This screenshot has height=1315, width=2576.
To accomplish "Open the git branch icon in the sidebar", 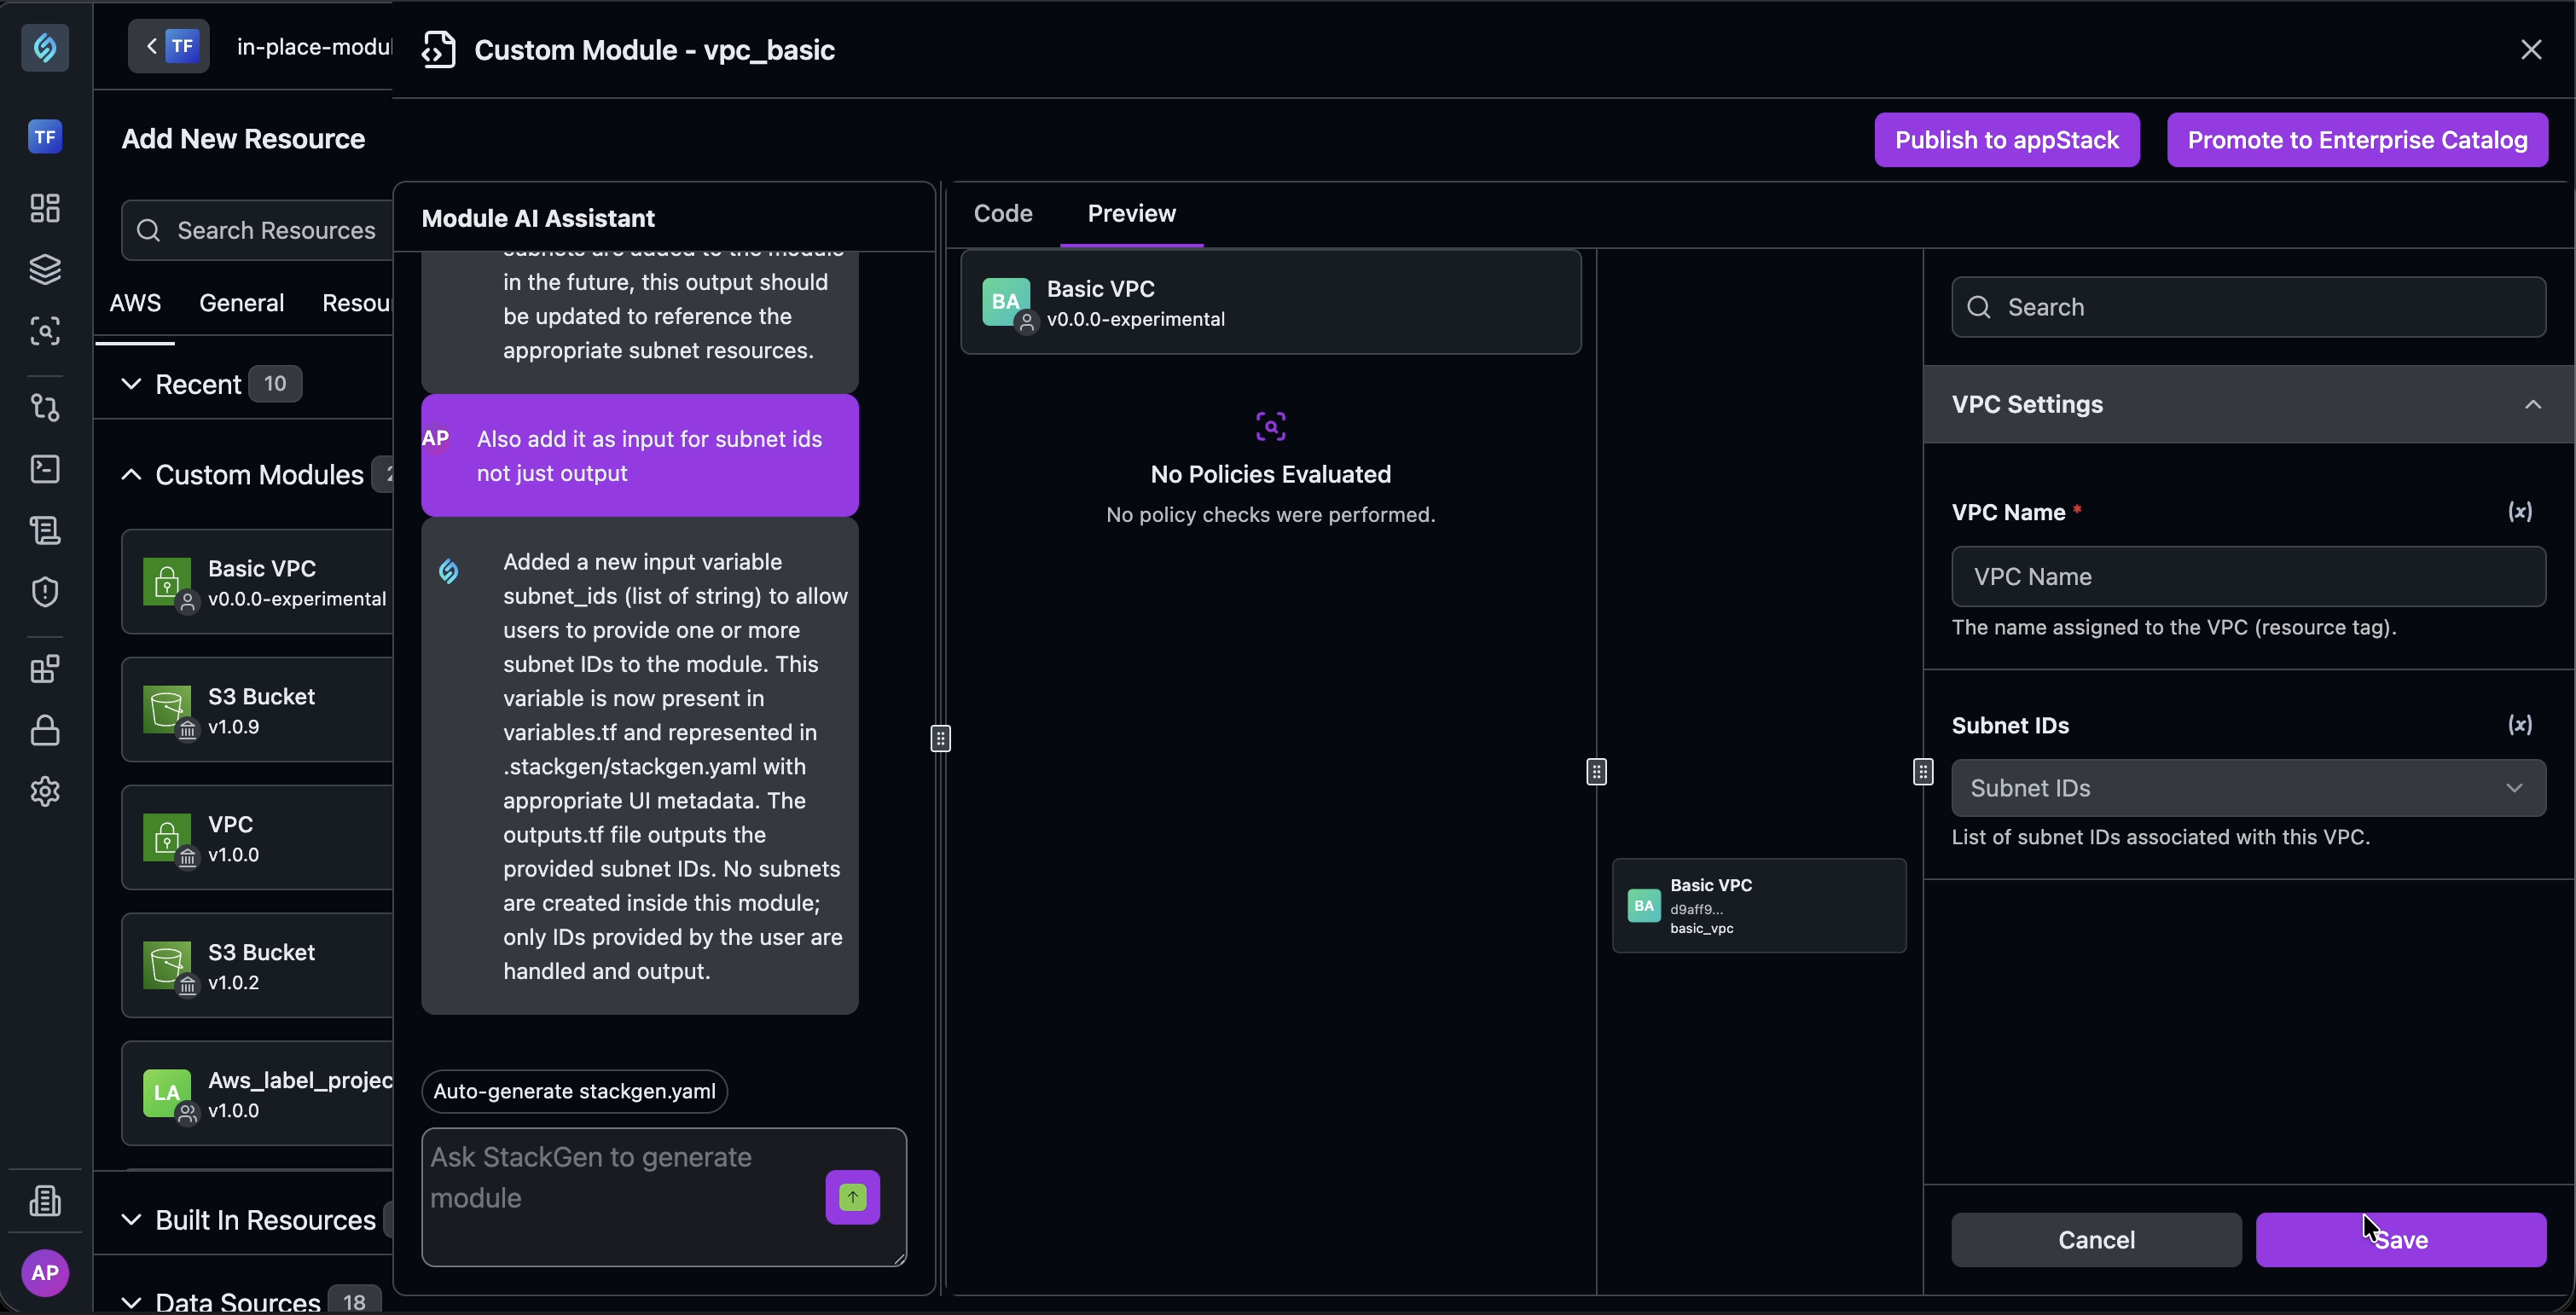I will (45, 407).
